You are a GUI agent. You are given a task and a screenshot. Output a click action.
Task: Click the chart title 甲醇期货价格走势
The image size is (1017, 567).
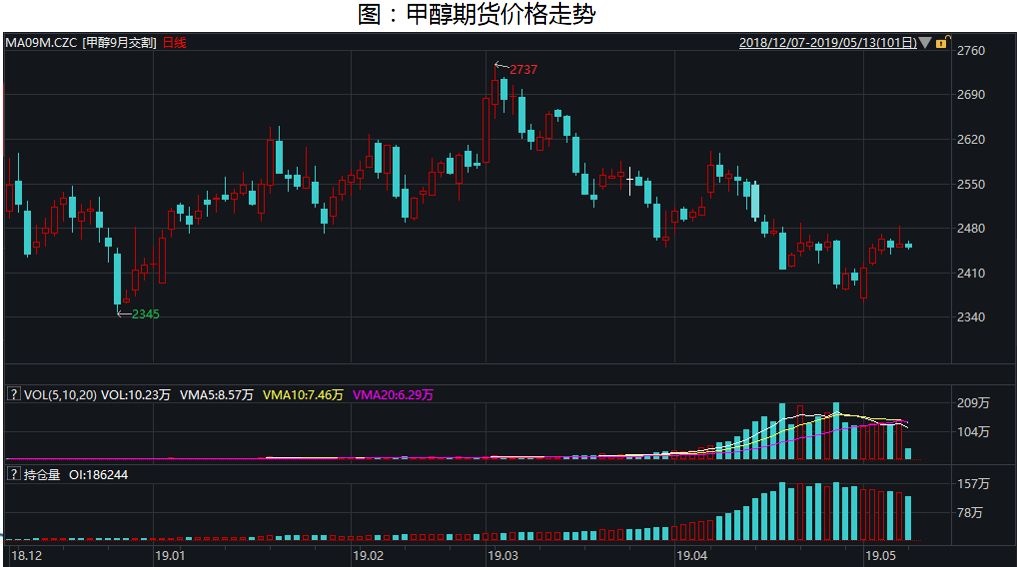[501, 14]
